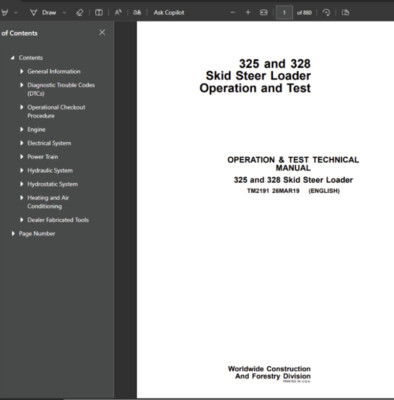
Task: Expand the Dealer Fabricated Tools arrow
Action: [21, 220]
